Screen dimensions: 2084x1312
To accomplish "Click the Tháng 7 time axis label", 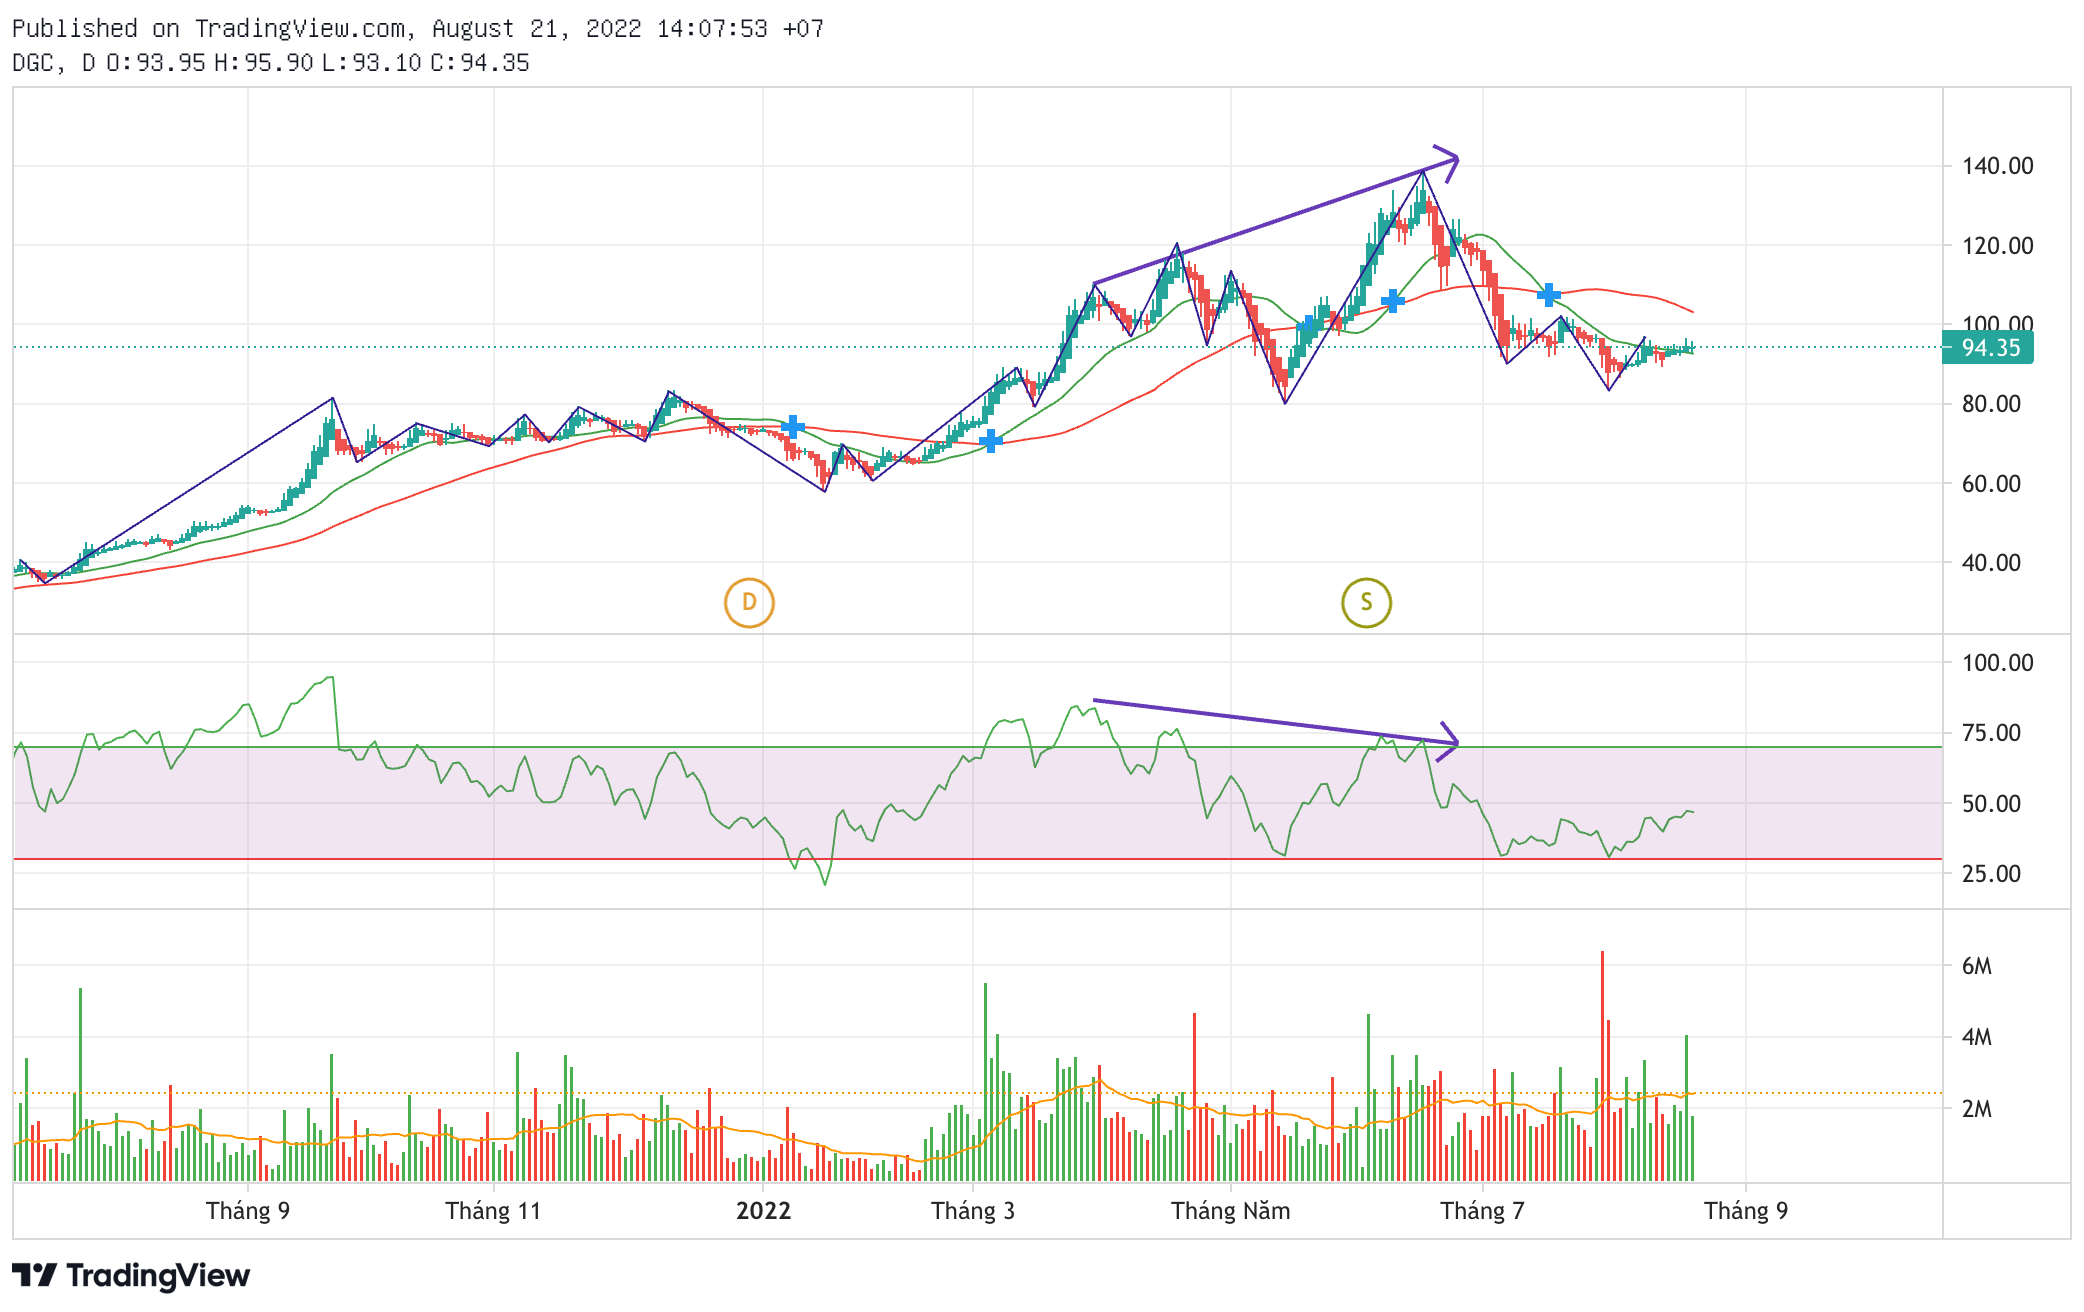I will (1482, 1211).
